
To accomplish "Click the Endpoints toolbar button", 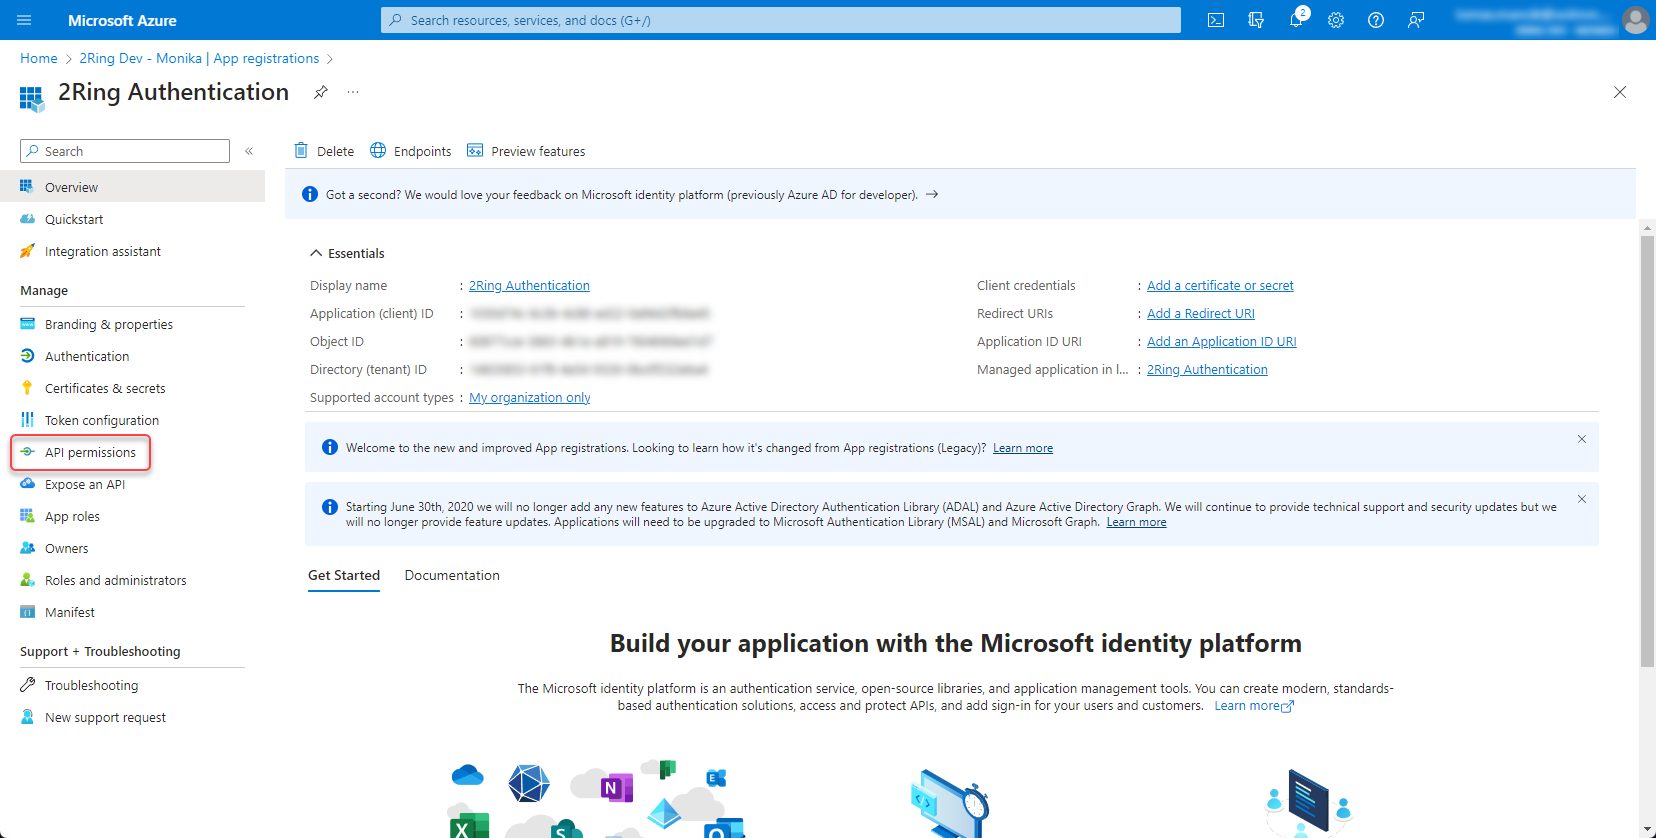I will coord(411,151).
